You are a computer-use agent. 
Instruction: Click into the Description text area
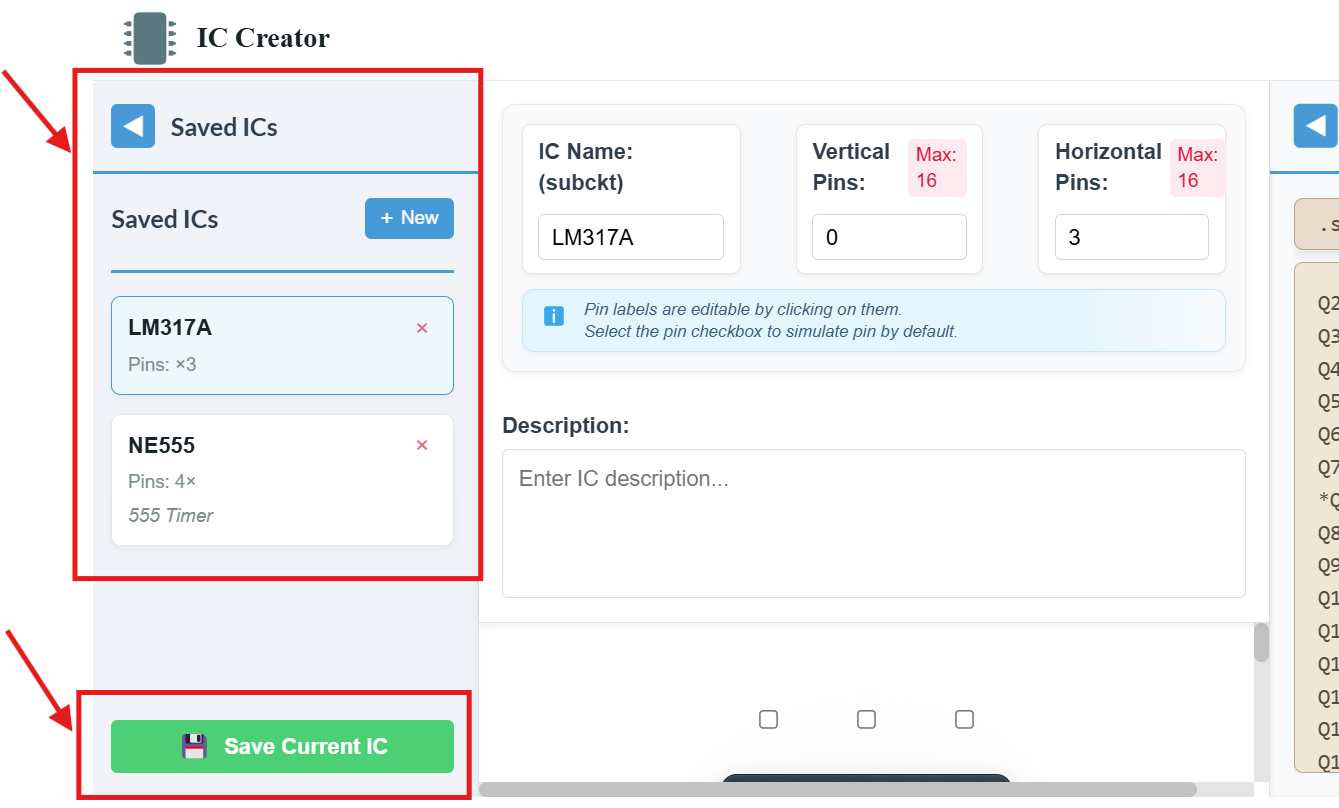[x=873, y=523]
